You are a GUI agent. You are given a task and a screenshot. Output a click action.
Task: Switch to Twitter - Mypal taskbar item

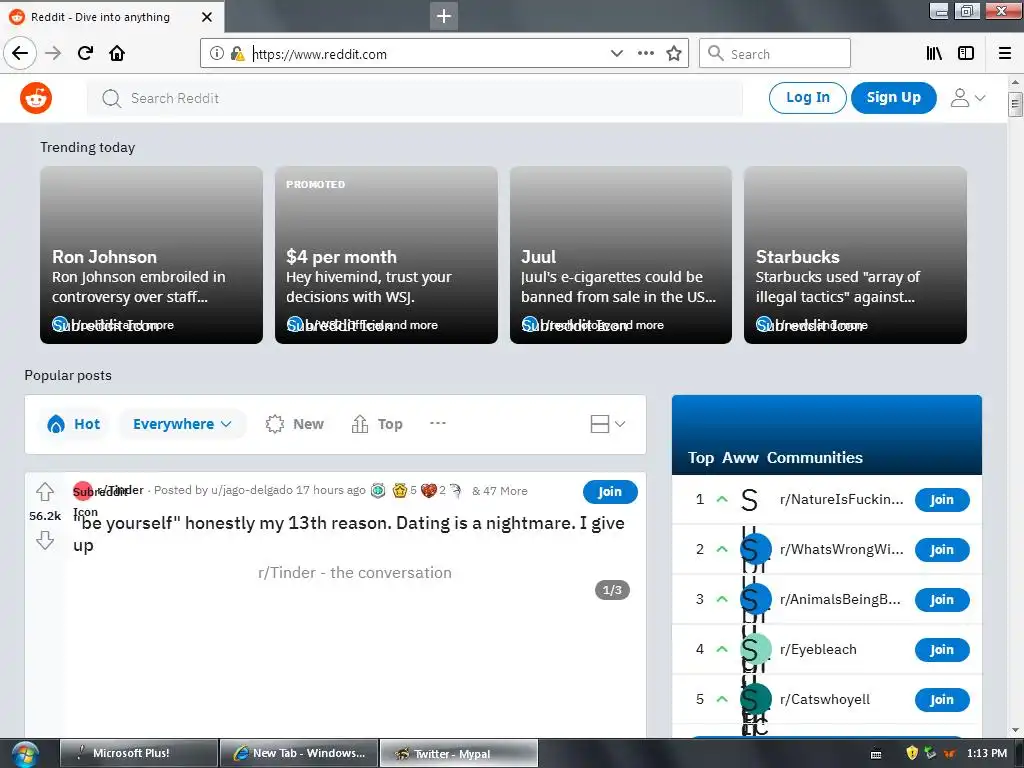click(x=459, y=753)
